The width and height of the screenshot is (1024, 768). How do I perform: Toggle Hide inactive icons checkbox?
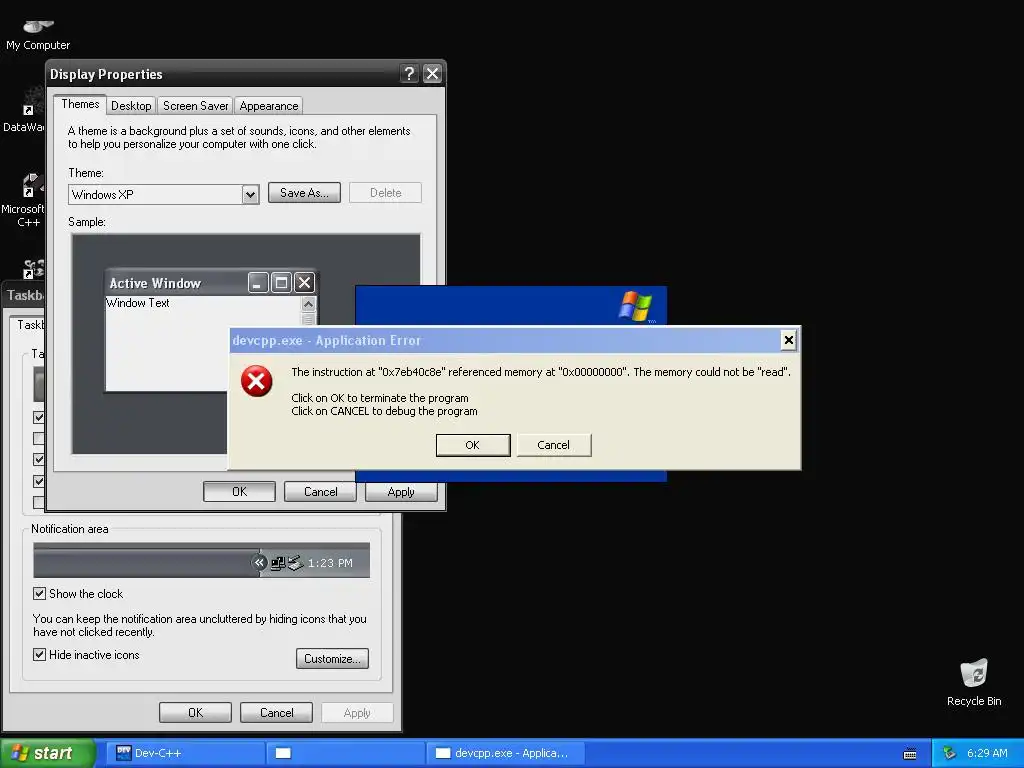click(x=39, y=654)
